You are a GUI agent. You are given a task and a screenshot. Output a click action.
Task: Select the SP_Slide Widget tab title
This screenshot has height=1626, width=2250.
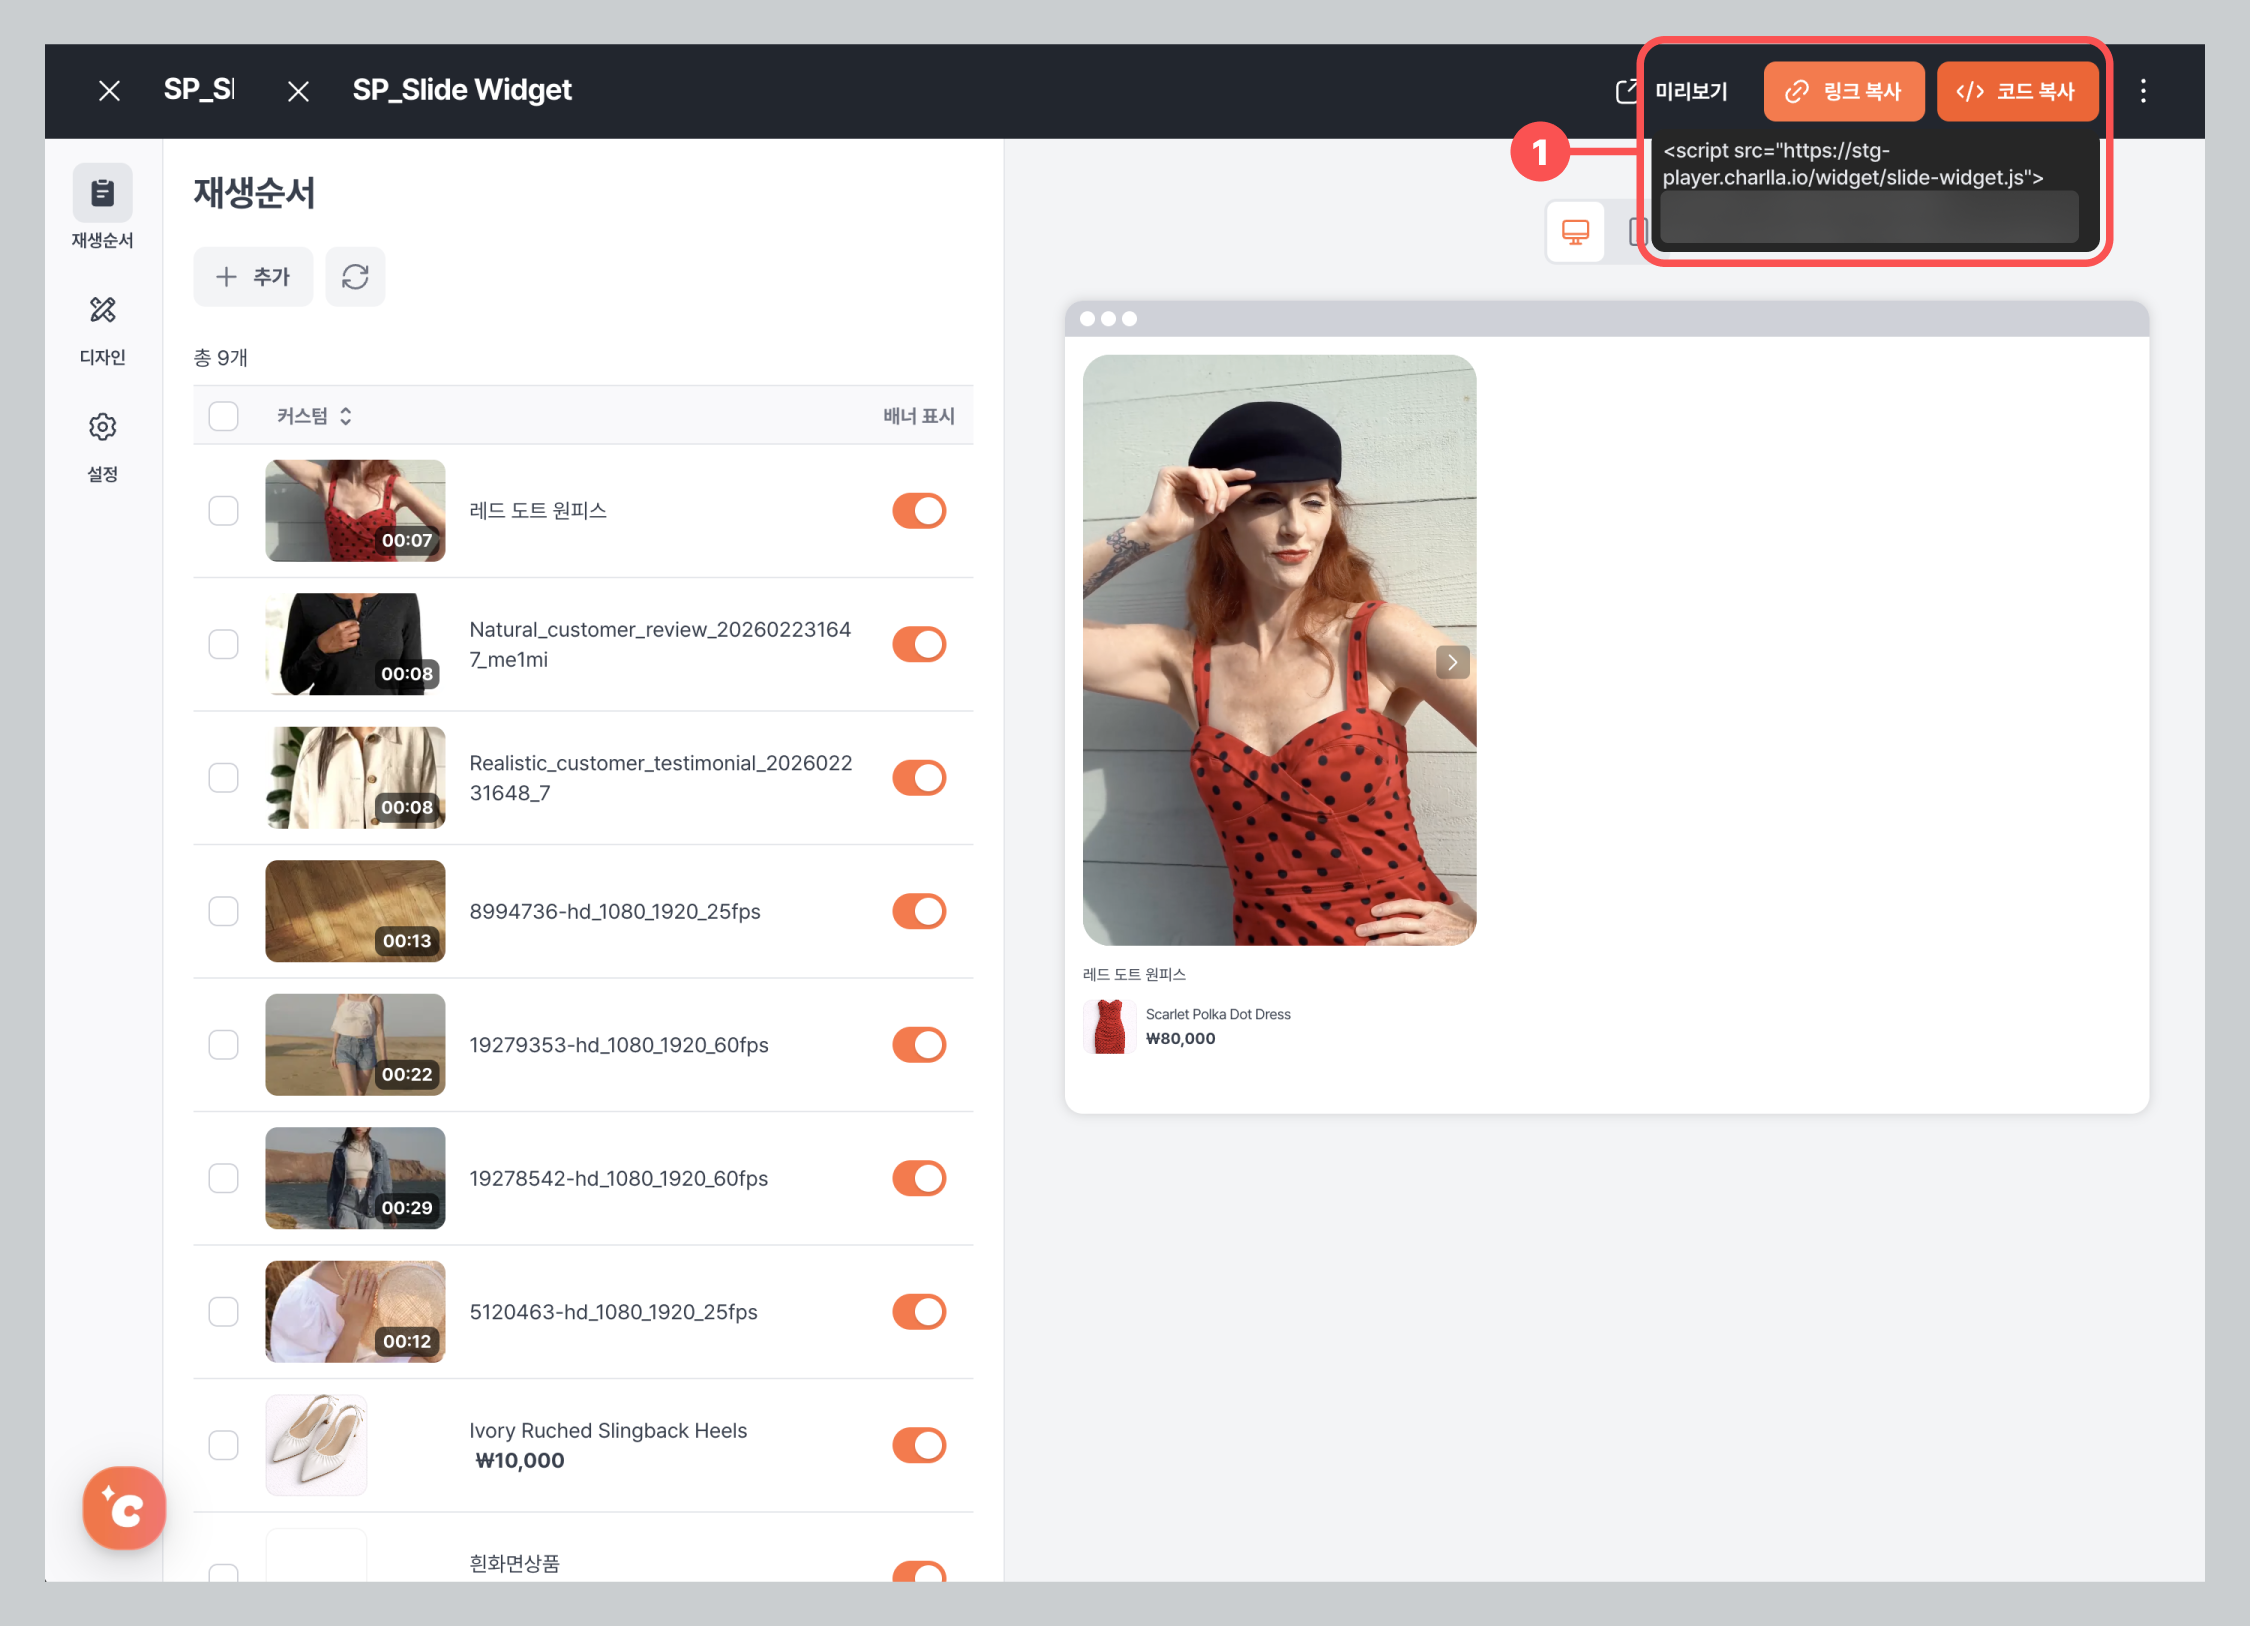[462, 90]
